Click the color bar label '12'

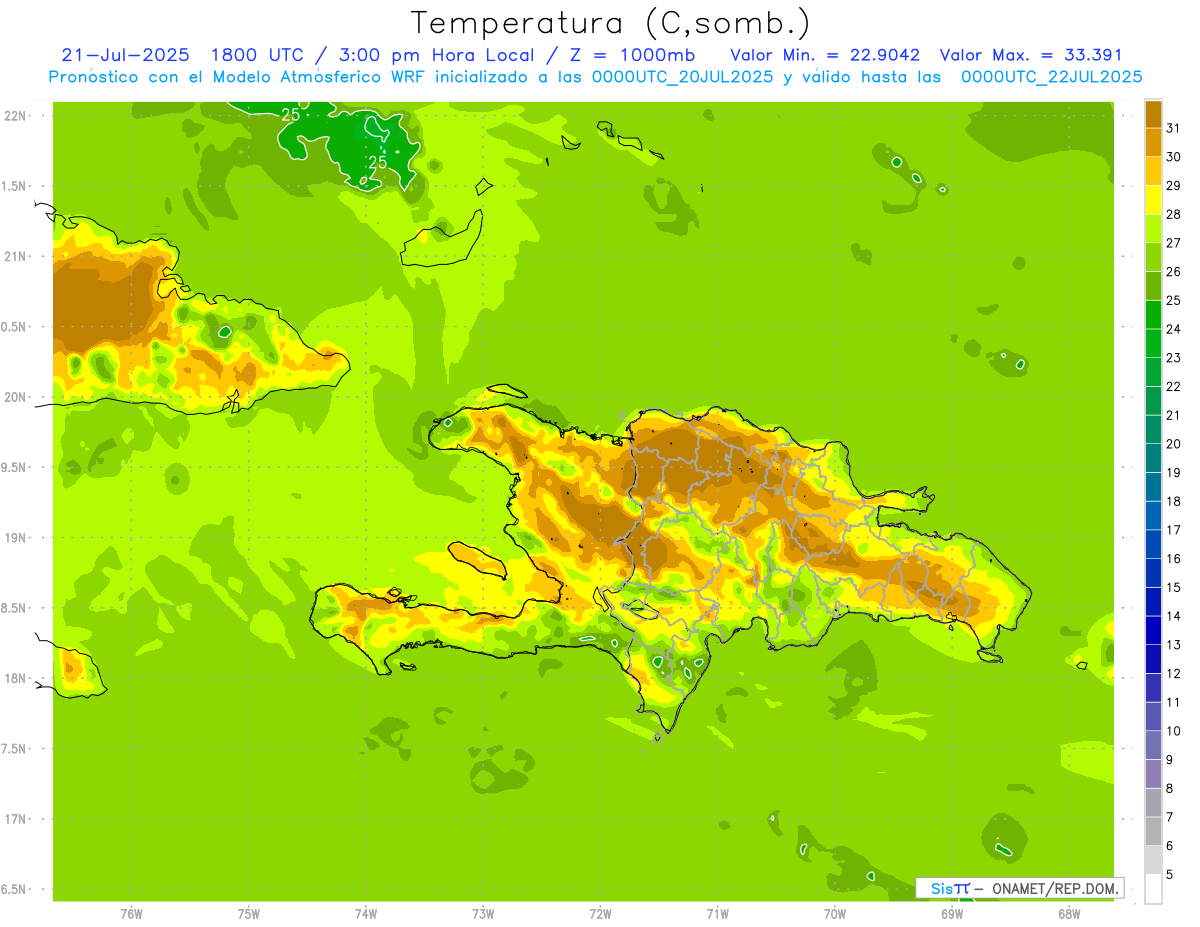1174,674
